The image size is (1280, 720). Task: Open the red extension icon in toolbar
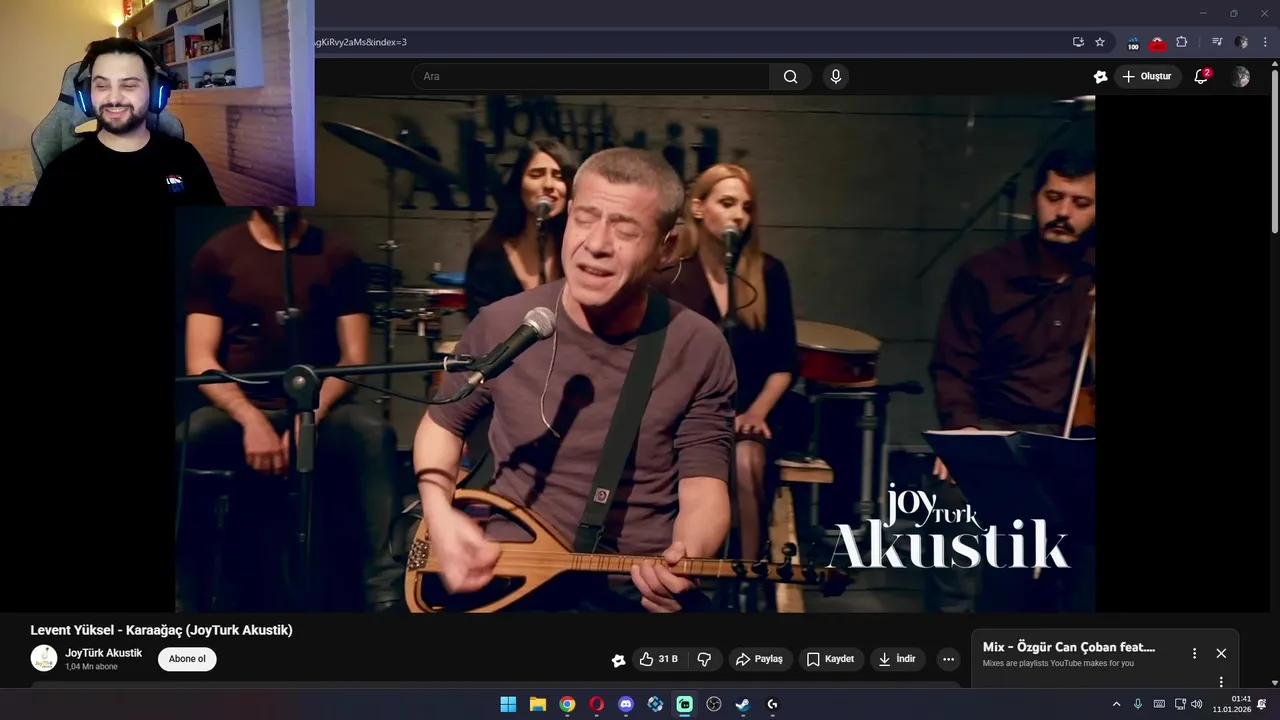click(x=1157, y=43)
